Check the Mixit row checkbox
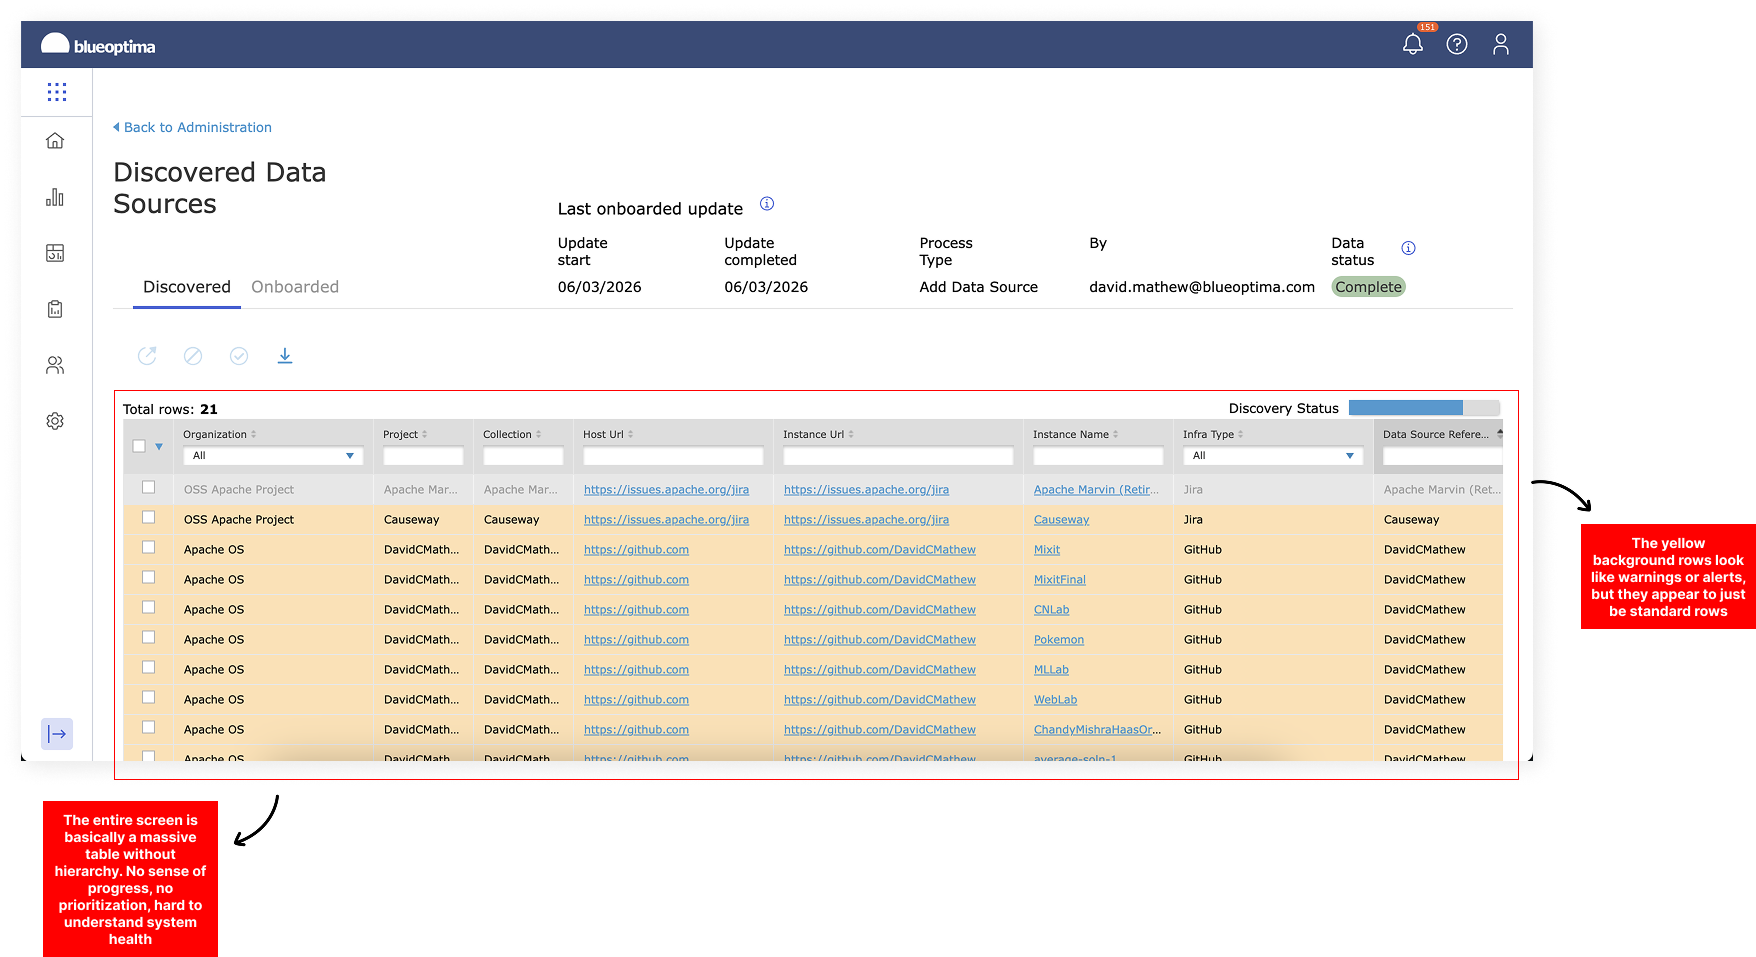 coord(148,547)
